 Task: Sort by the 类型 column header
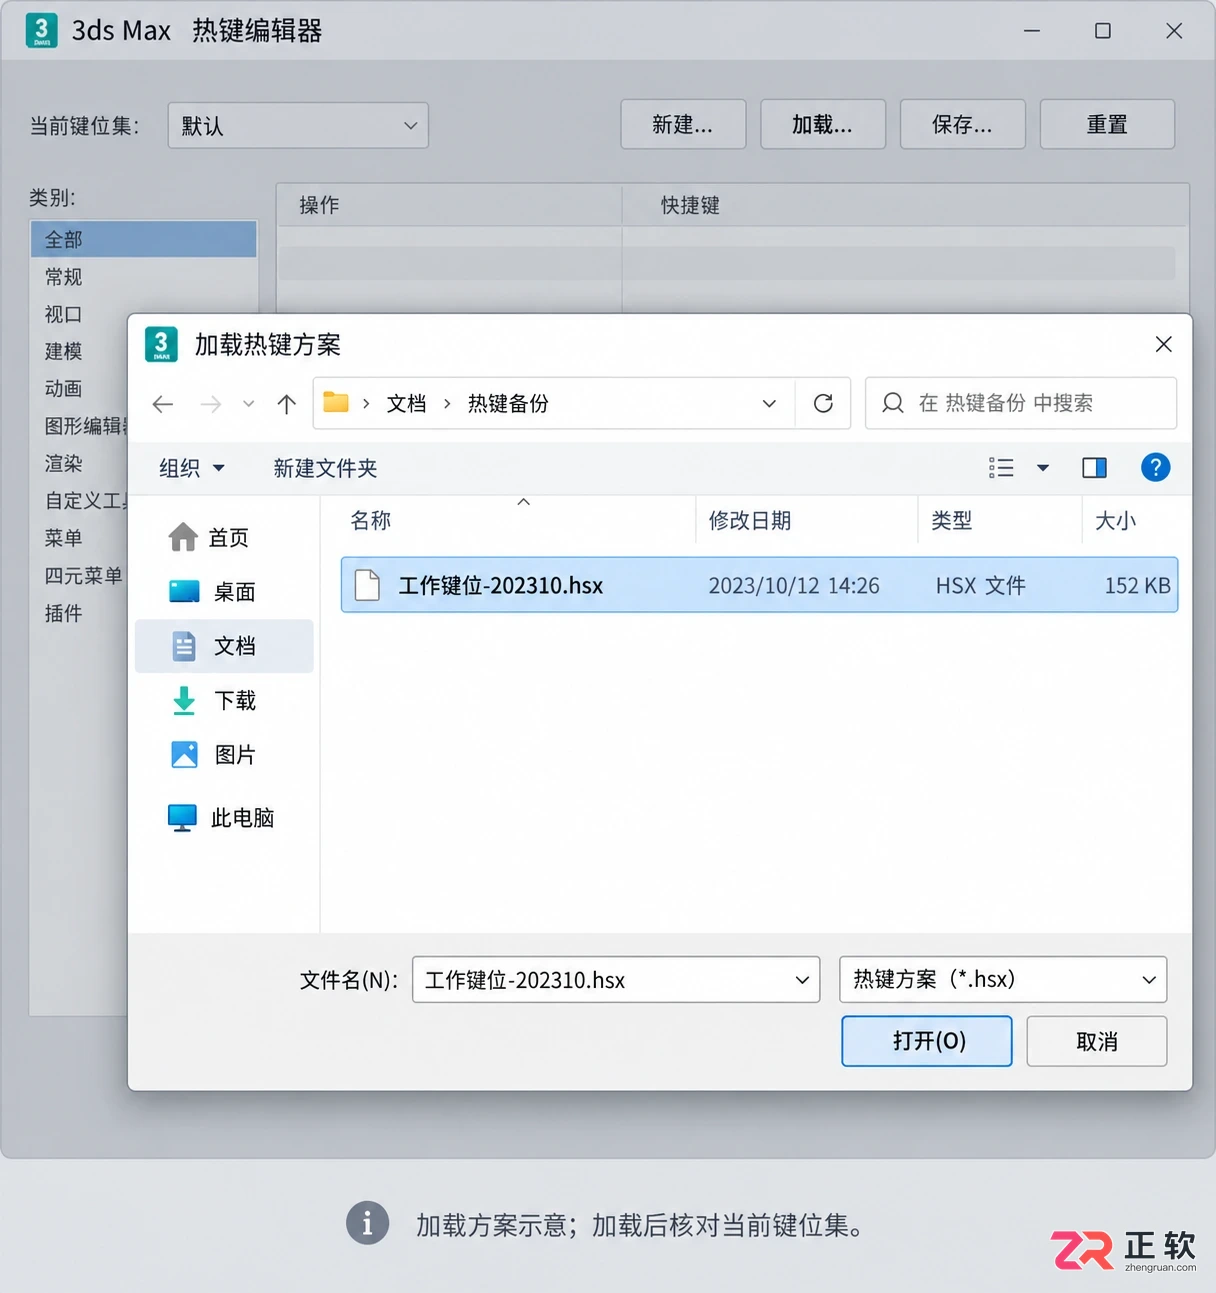pos(999,520)
